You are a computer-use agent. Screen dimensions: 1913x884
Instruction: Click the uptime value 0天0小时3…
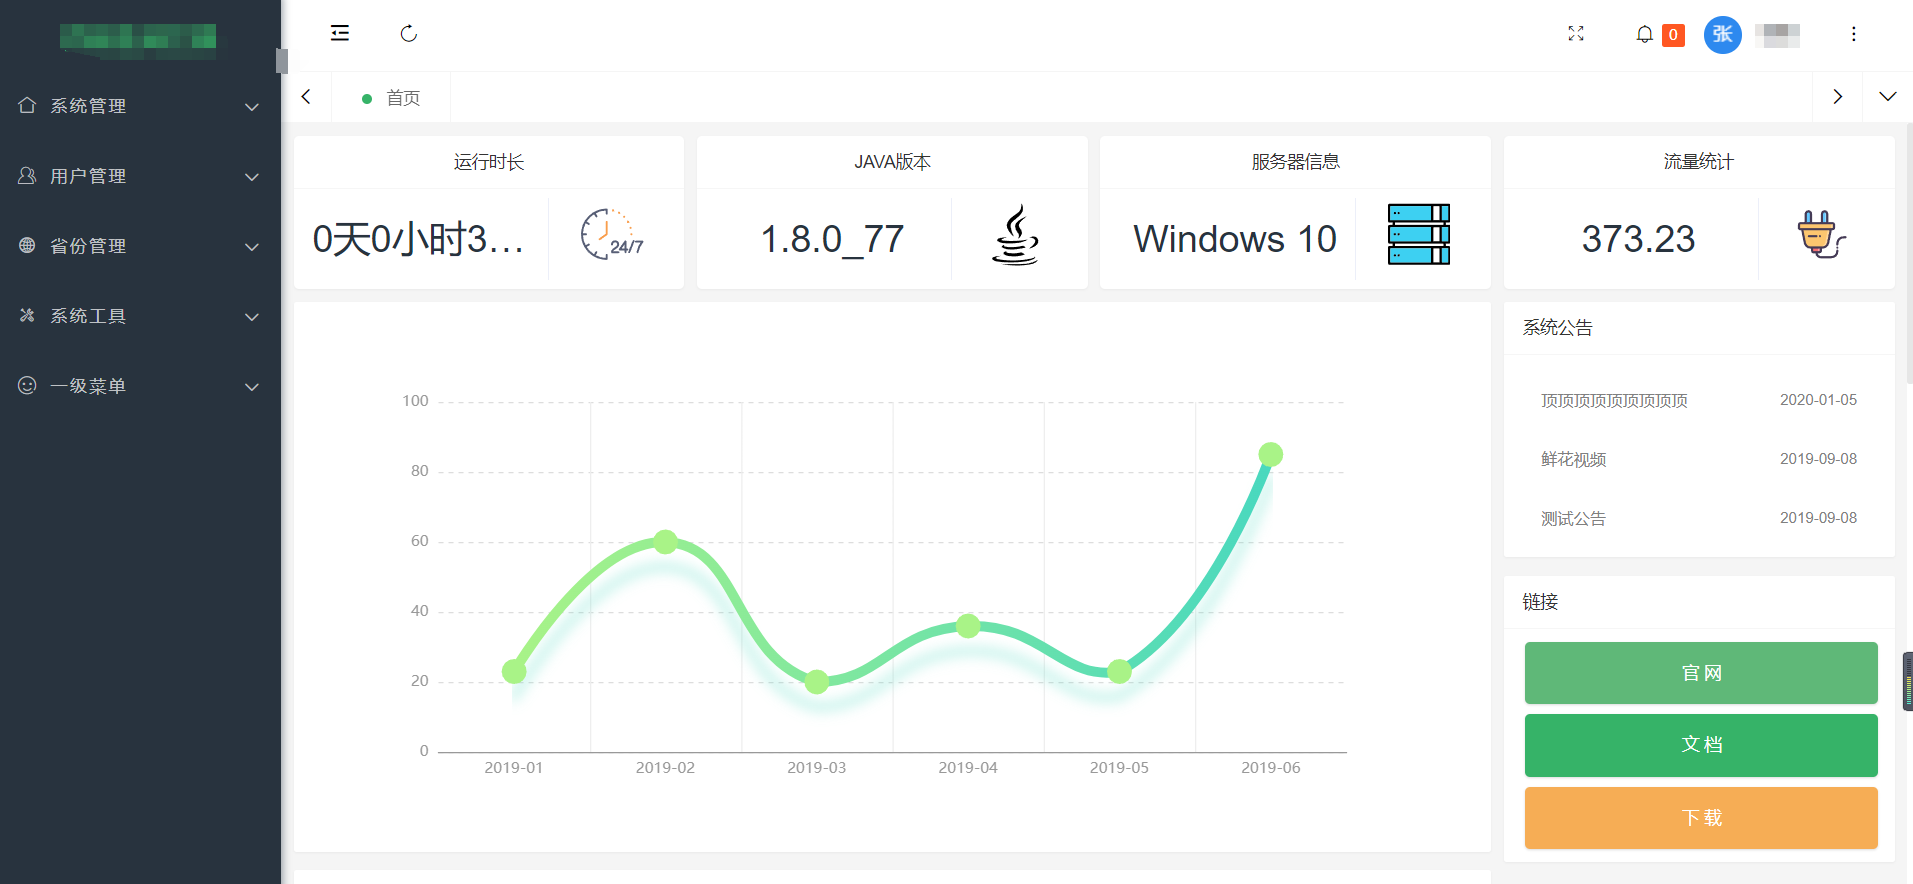[419, 240]
